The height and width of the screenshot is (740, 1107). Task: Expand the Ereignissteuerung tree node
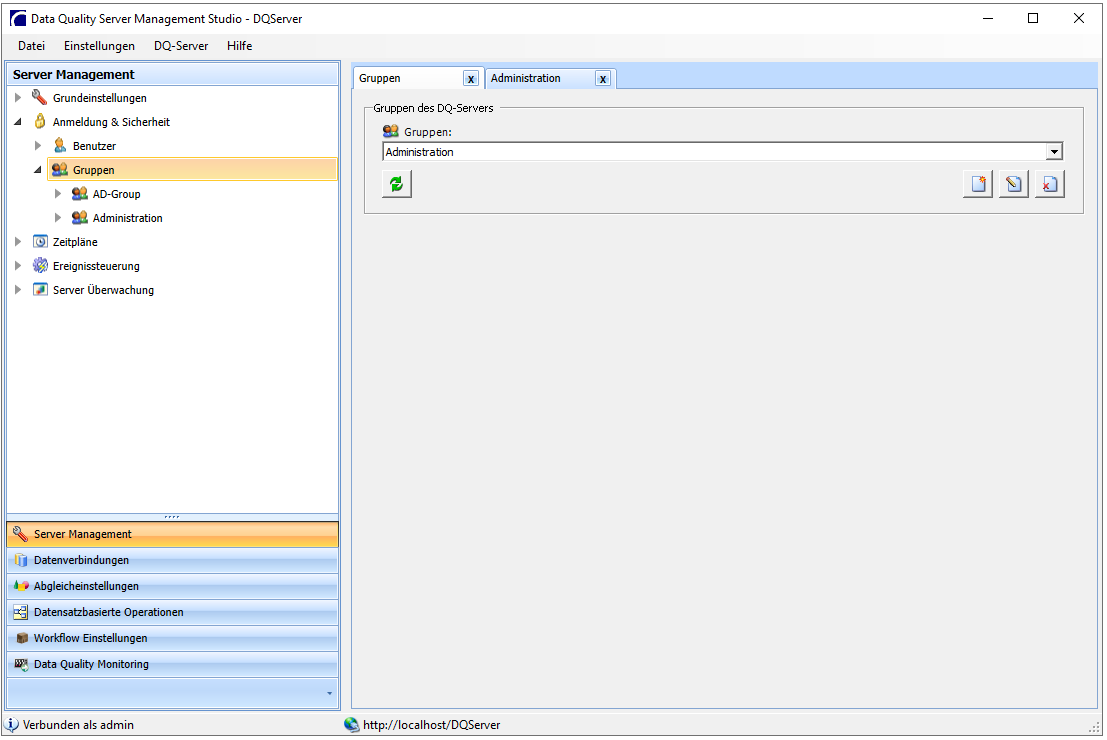coord(18,265)
